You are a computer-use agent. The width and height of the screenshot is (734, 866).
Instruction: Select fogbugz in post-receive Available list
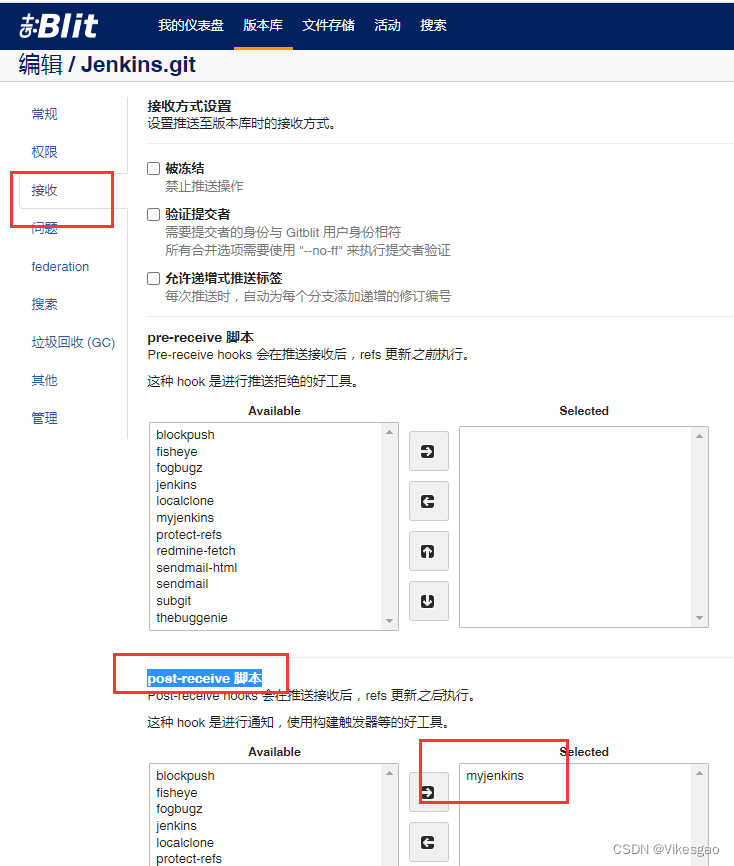[x=179, y=809]
